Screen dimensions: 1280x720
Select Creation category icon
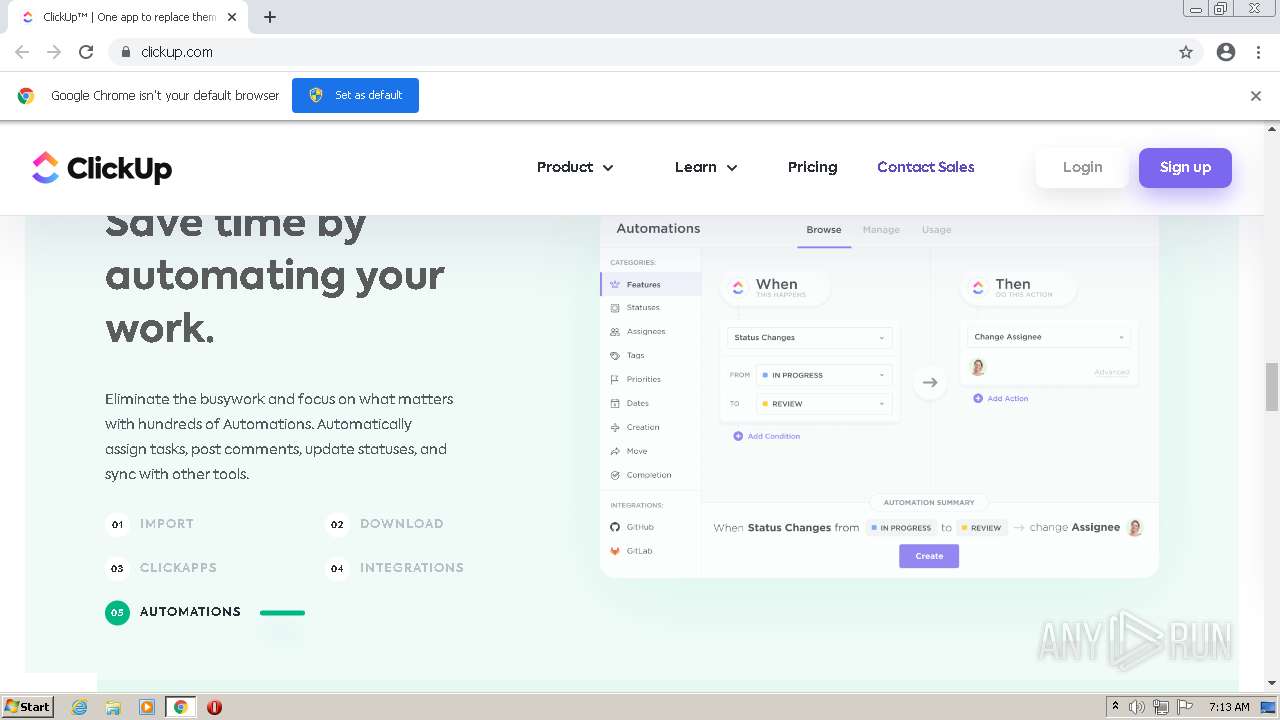coord(615,428)
